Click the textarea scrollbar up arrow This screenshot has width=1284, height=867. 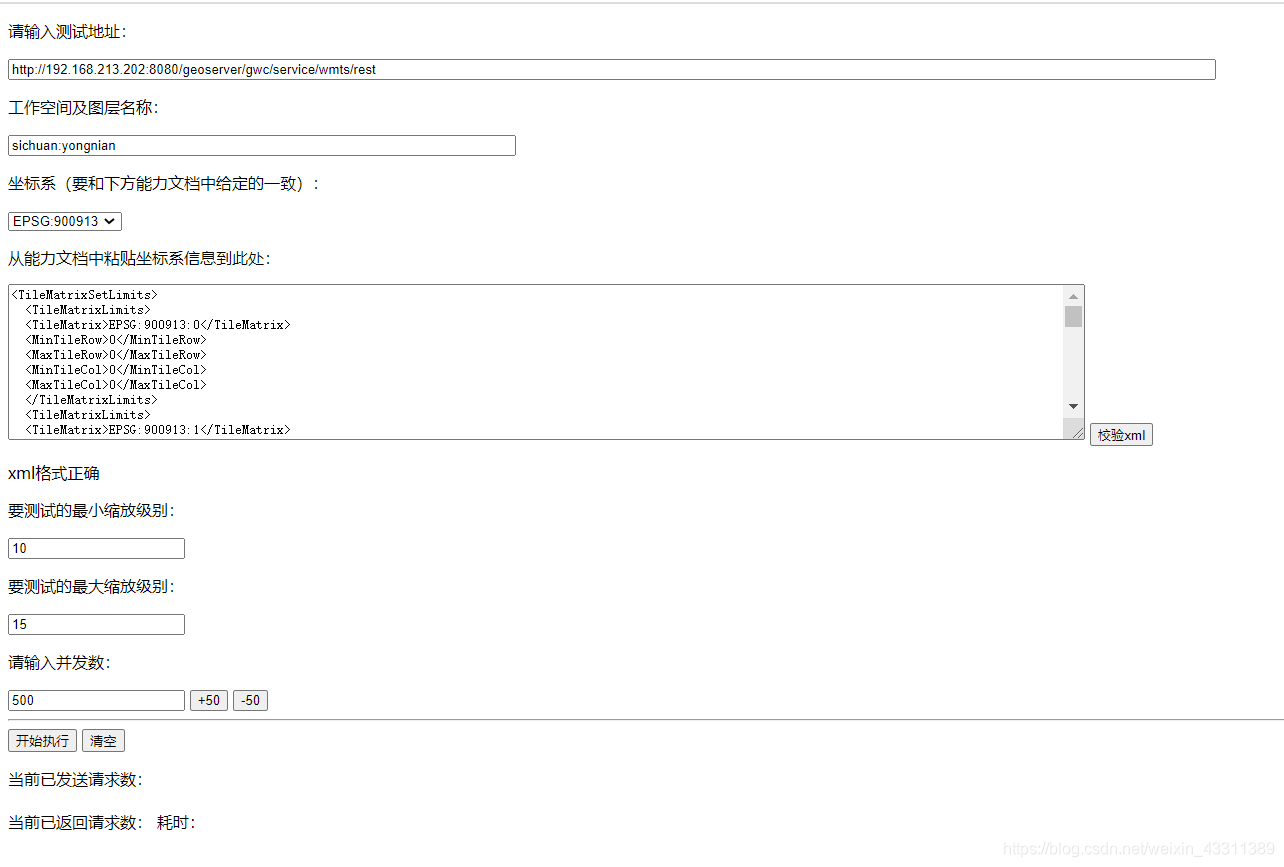[x=1073, y=296]
